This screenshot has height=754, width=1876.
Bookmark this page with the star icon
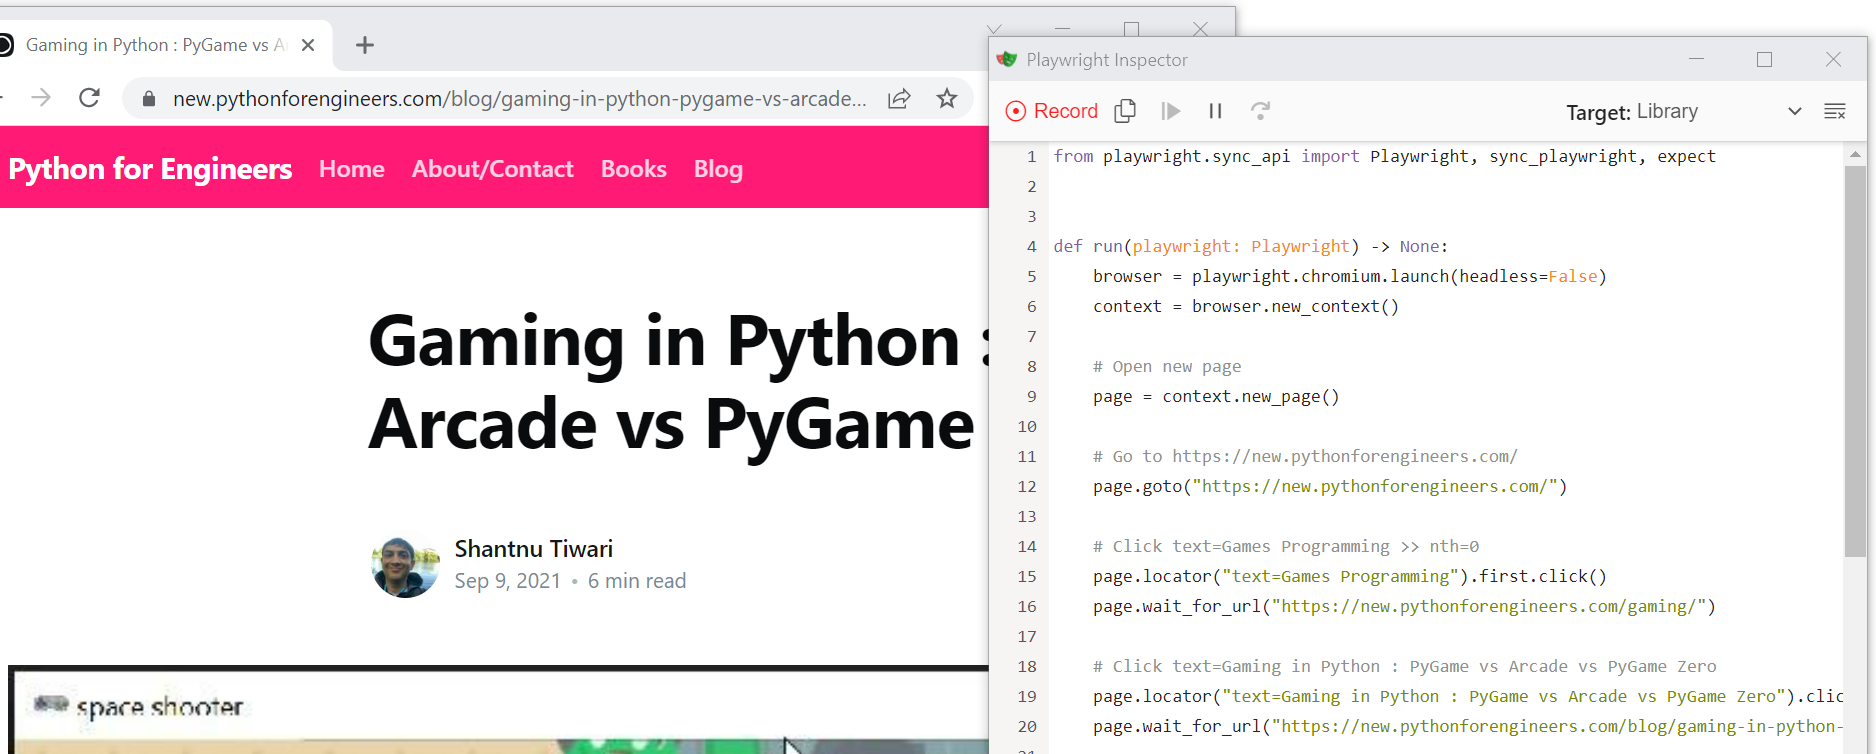947,98
